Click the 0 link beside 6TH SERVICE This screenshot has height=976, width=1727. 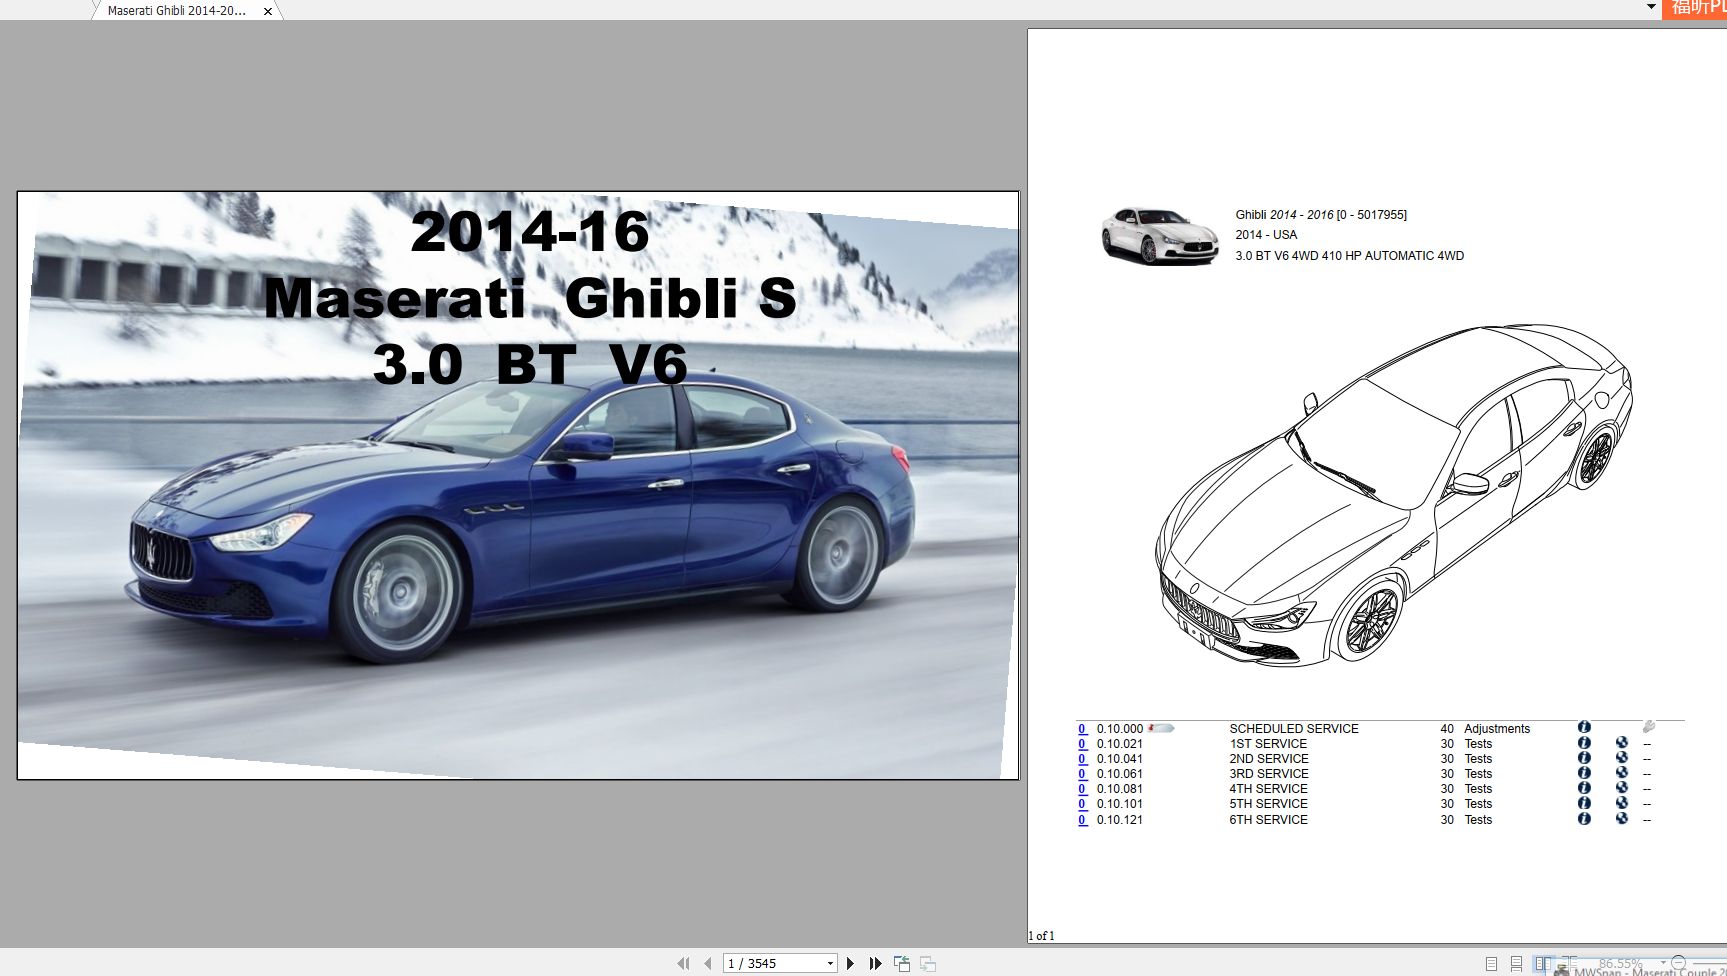click(1082, 819)
